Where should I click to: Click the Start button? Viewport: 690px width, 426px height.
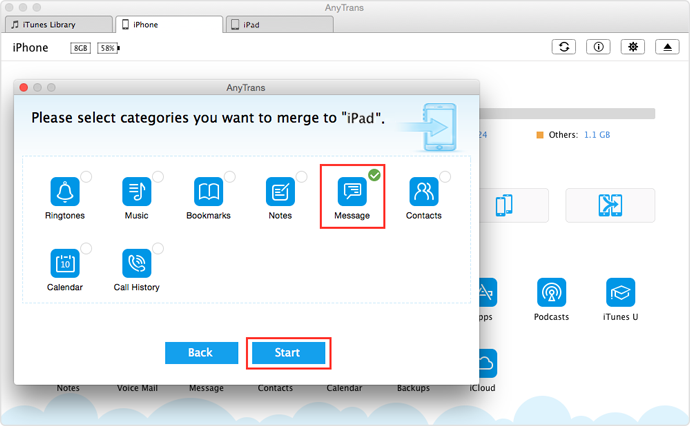pos(288,353)
